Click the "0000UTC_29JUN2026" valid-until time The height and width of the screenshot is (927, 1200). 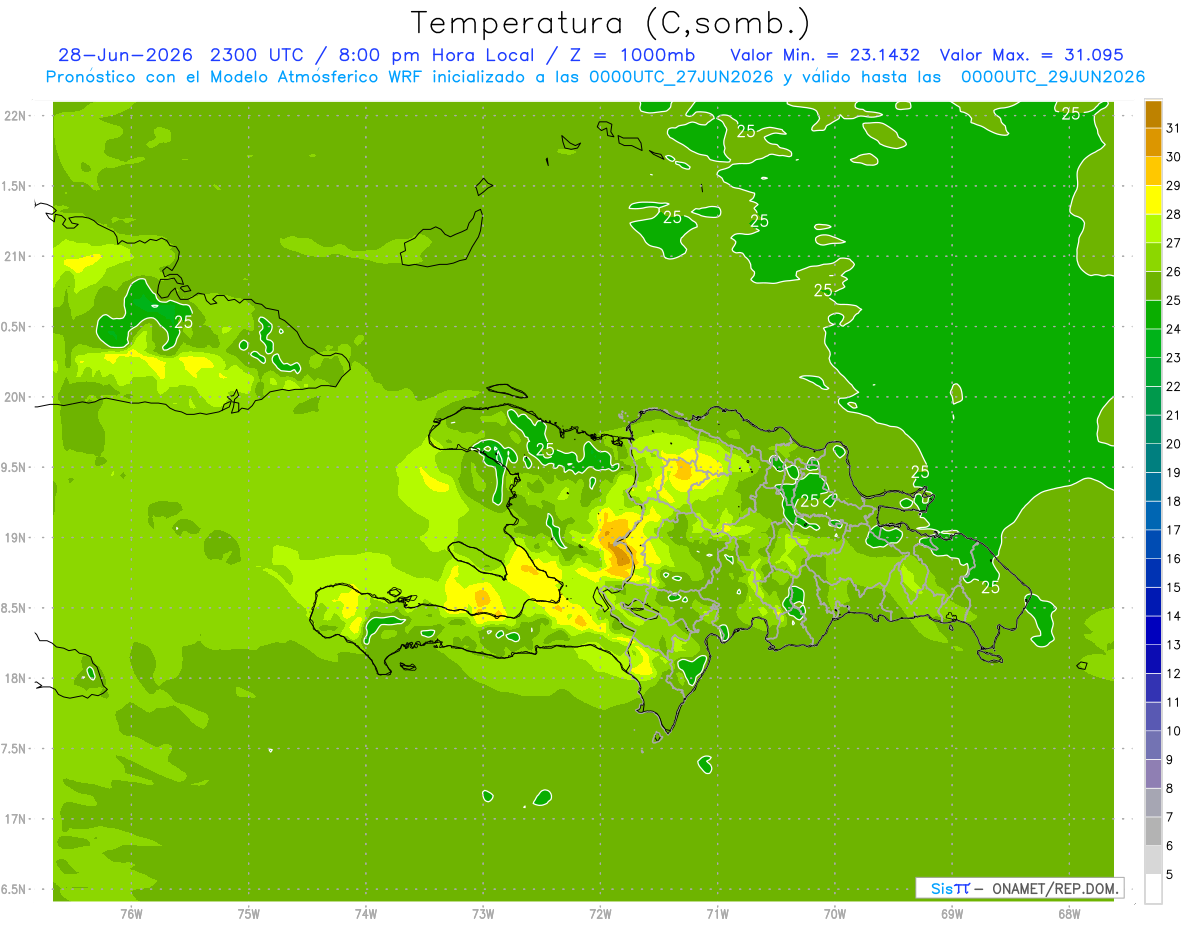pos(1053,77)
